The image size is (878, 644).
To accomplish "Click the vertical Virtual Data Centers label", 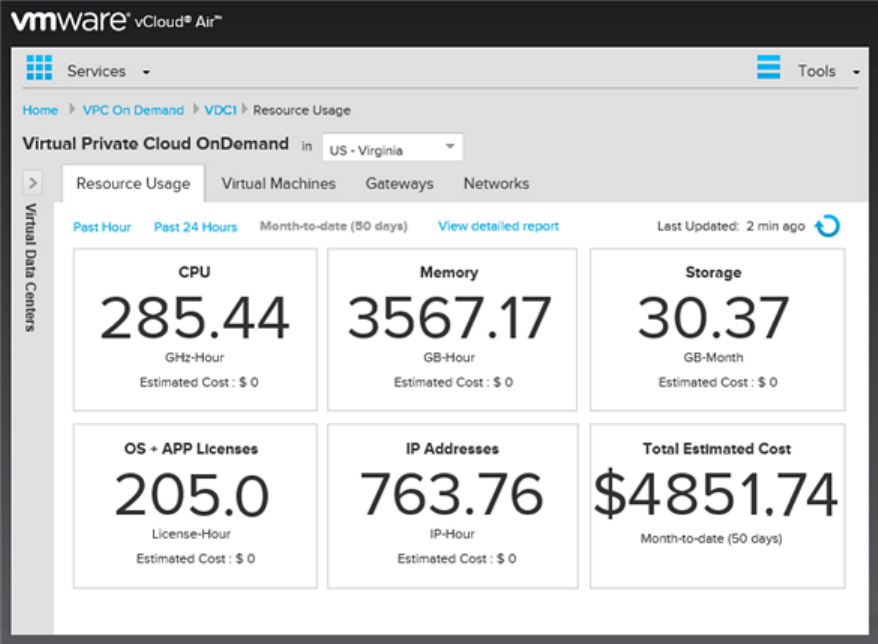I will pos(31,267).
